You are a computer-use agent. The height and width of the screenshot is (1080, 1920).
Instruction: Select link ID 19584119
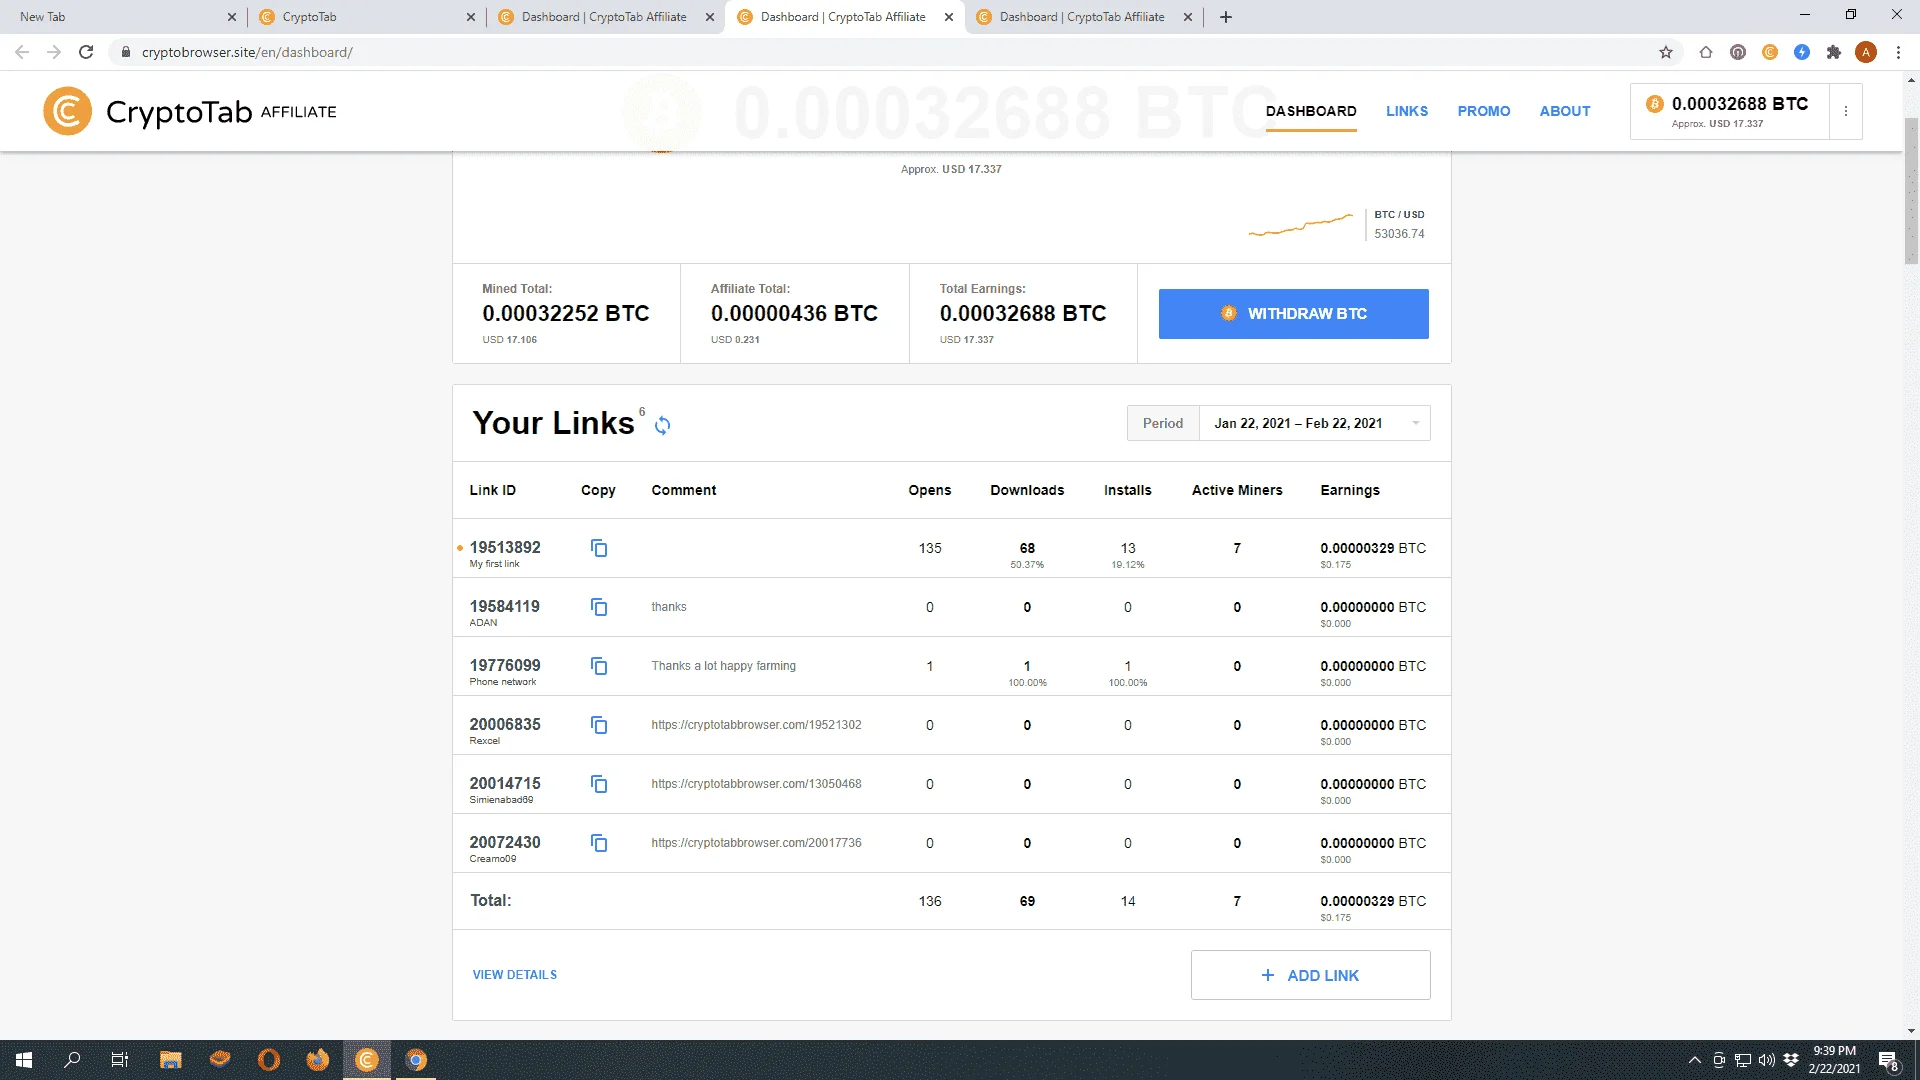click(504, 606)
